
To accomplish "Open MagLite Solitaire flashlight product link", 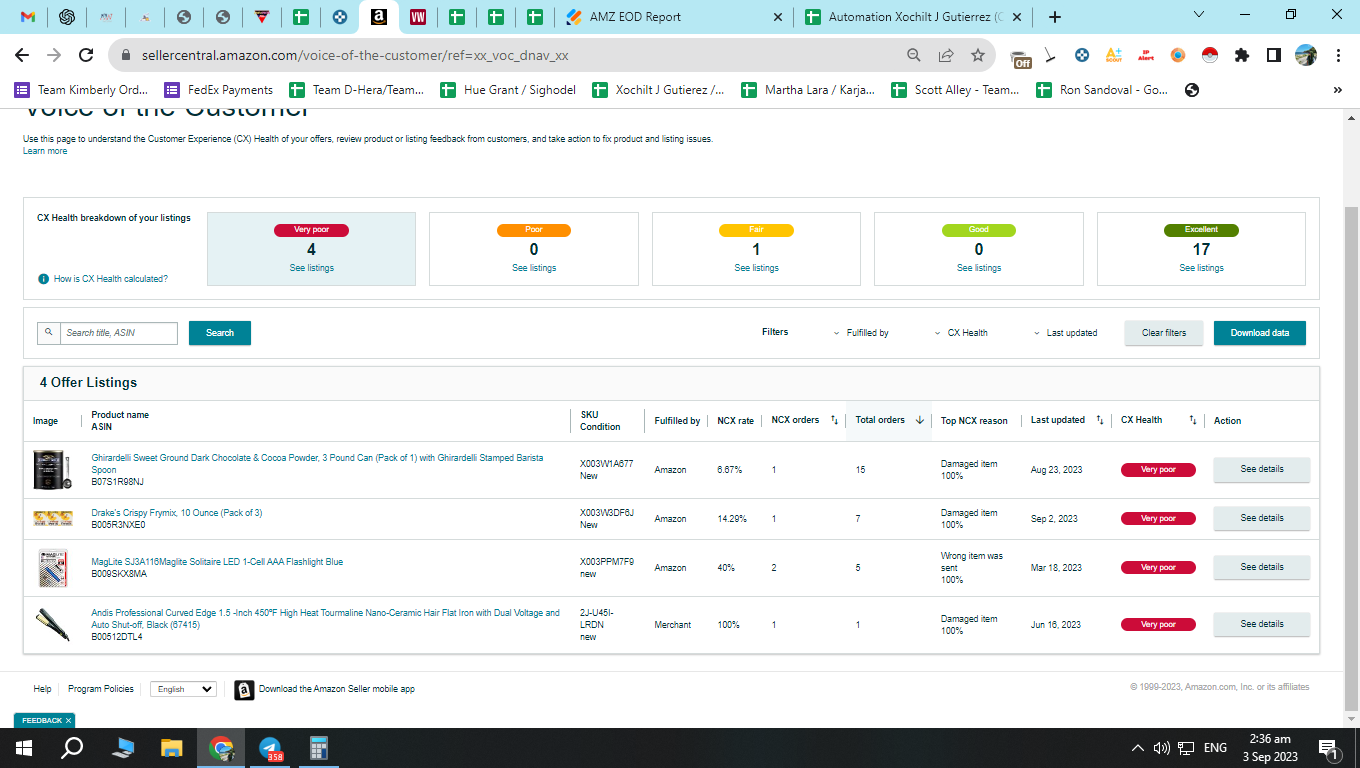I will (x=217, y=562).
